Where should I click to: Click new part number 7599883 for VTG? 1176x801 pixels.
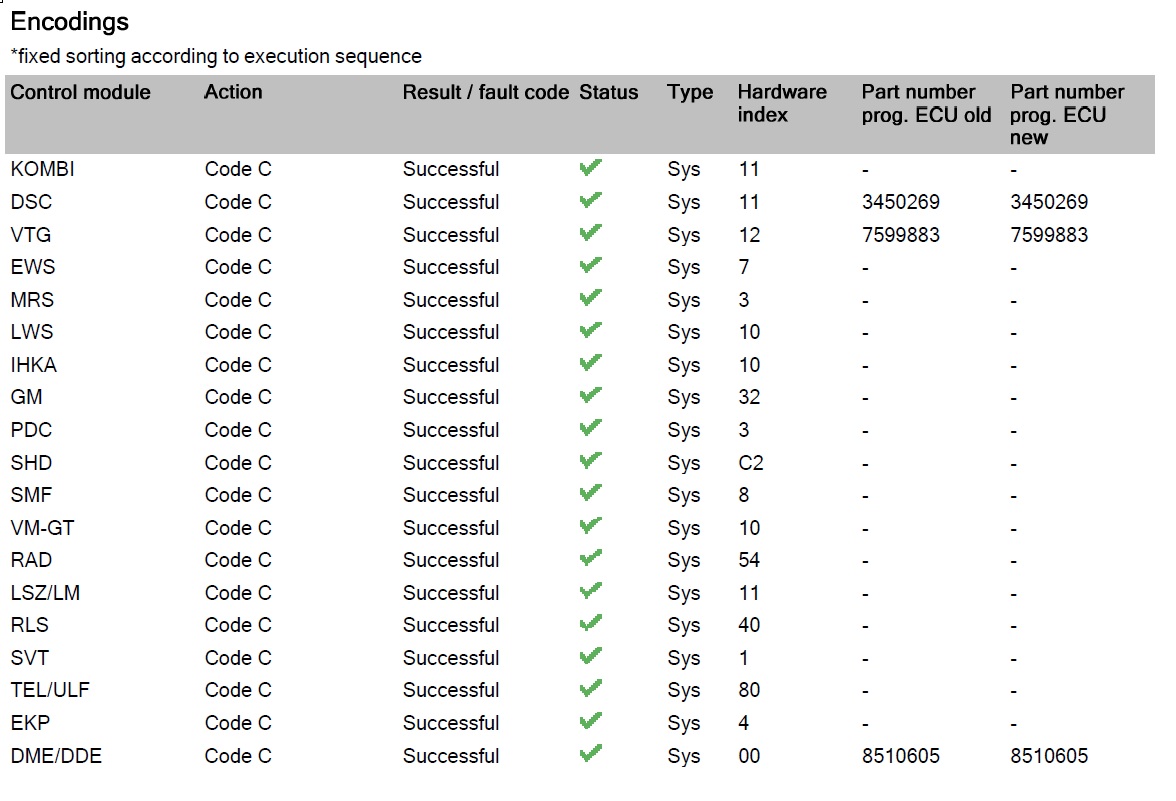point(1049,235)
